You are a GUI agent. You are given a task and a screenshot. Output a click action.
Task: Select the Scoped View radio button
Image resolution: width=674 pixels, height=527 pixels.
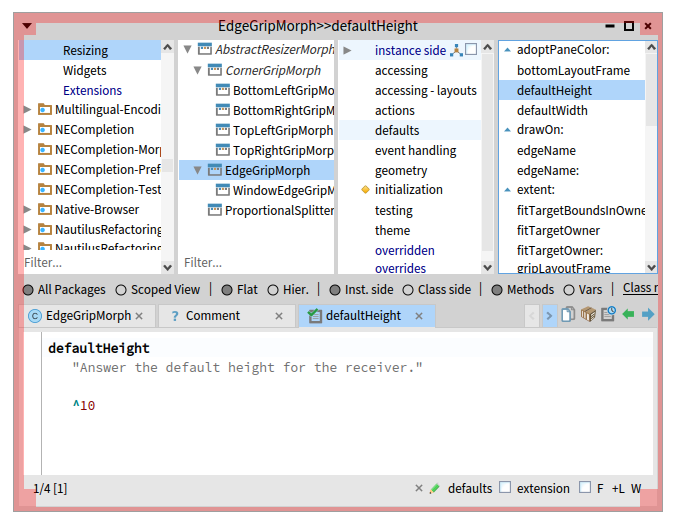[121, 291]
